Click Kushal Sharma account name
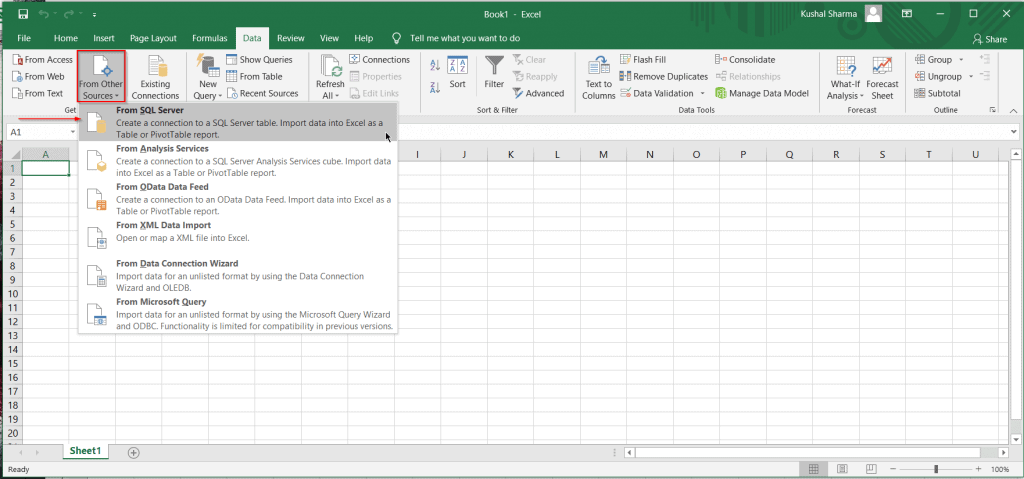Image resolution: width=1024 pixels, height=479 pixels. point(828,14)
